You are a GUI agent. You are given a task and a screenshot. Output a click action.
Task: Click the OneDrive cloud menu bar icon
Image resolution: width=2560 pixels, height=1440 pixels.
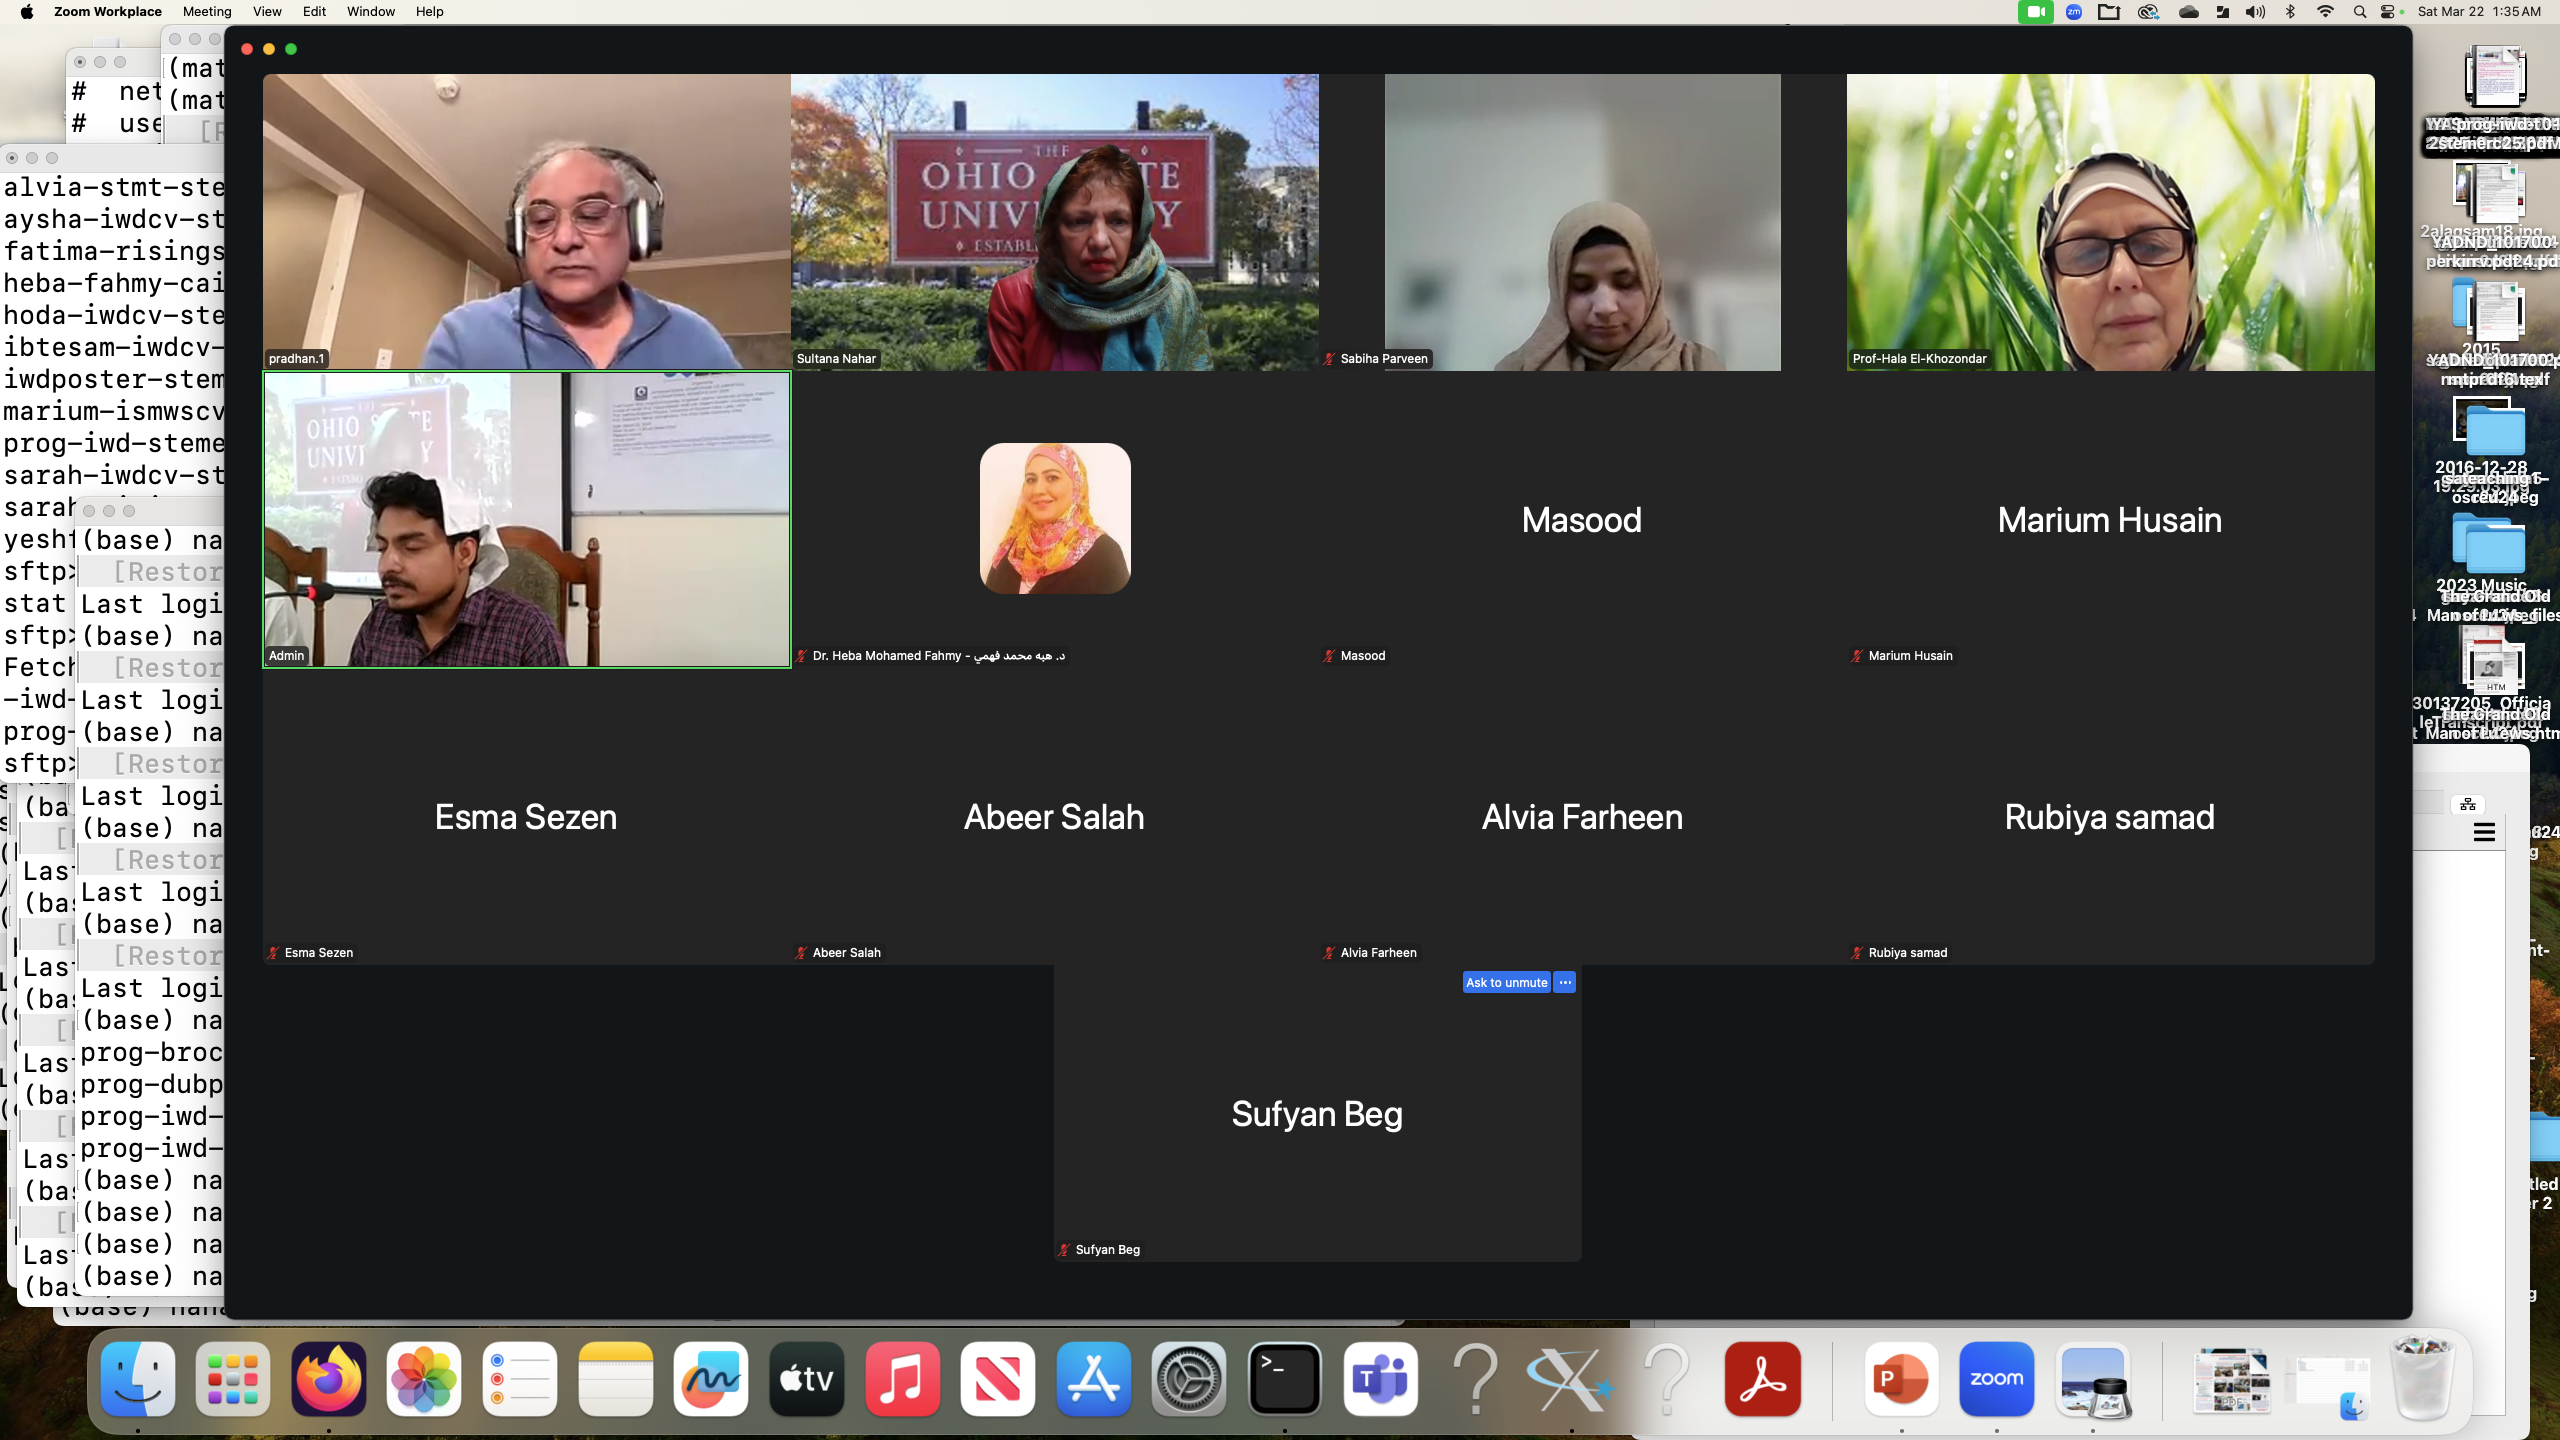click(x=2188, y=12)
